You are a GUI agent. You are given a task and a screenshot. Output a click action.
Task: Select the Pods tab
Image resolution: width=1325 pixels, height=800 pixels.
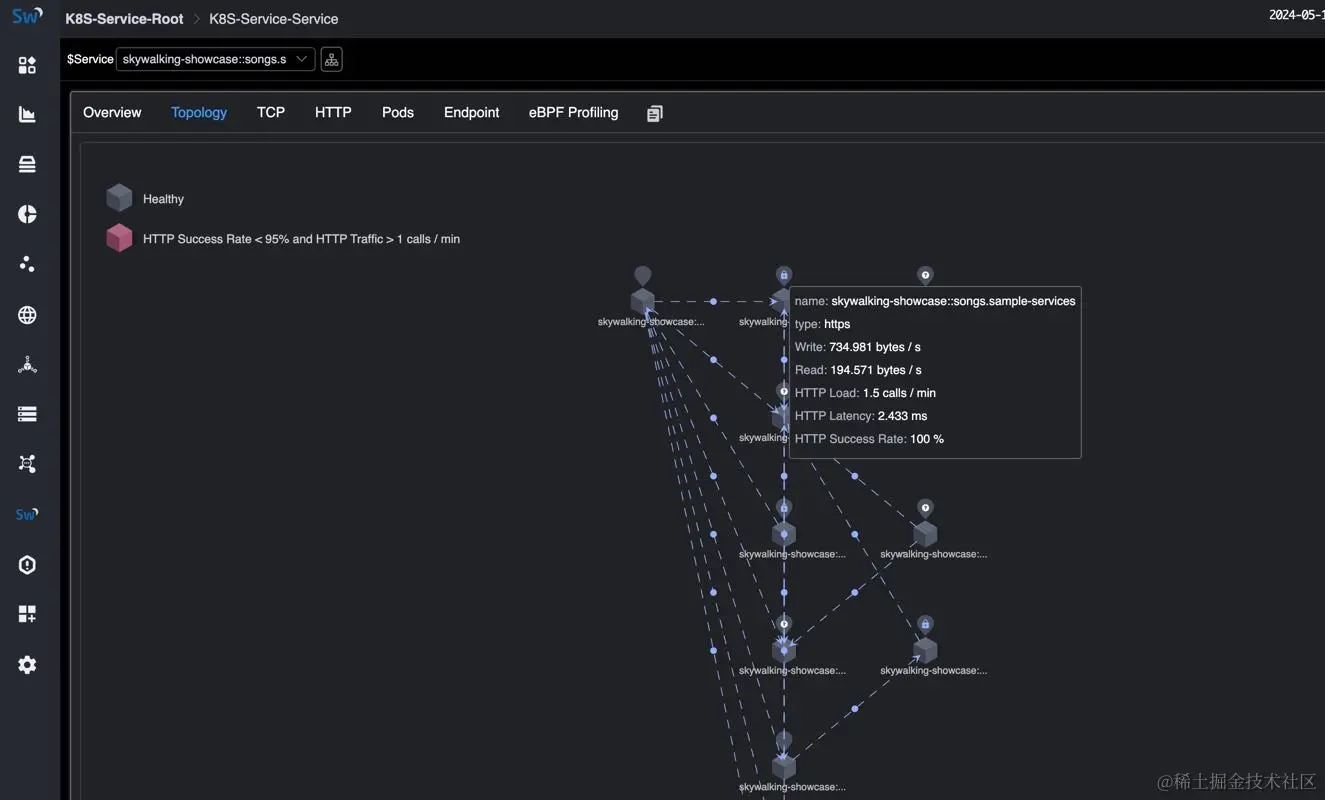point(397,112)
